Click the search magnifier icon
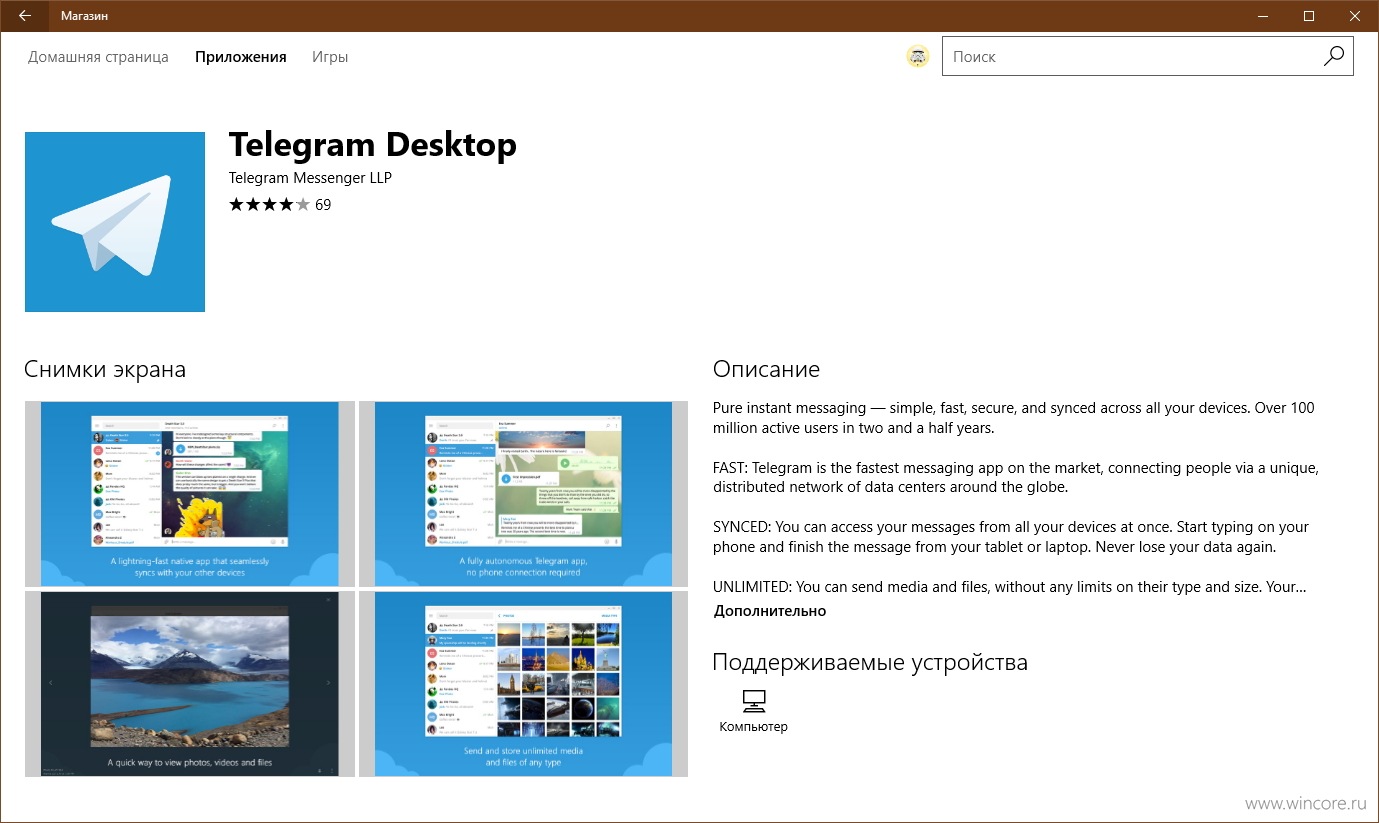1379x823 pixels. (1333, 57)
